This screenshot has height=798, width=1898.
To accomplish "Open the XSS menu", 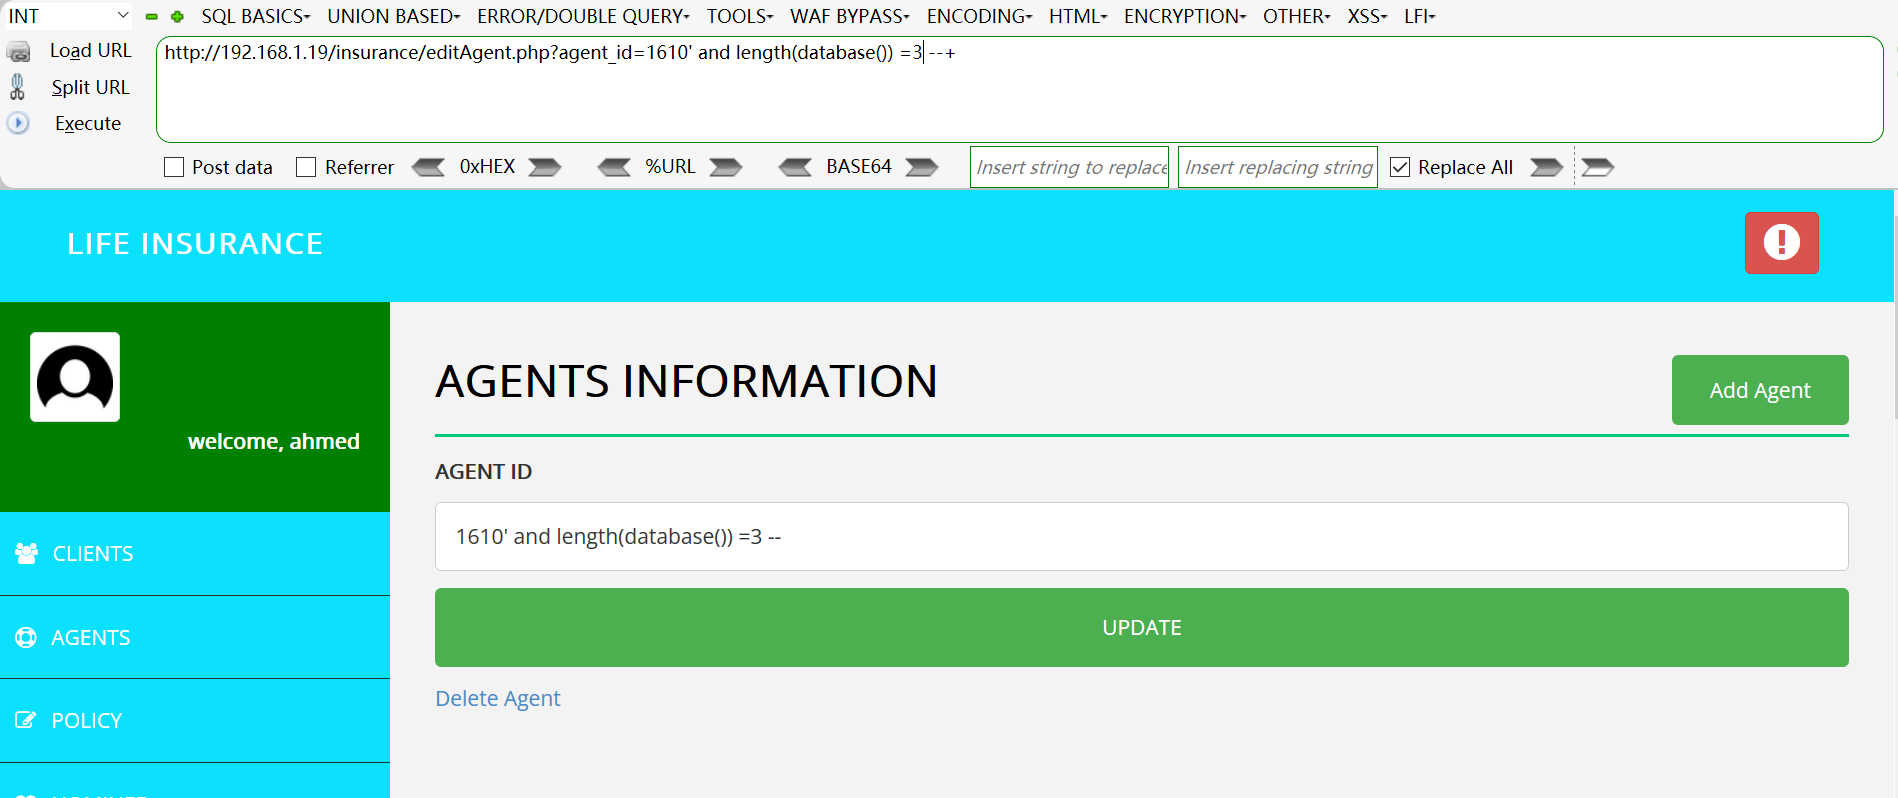I will (1367, 16).
